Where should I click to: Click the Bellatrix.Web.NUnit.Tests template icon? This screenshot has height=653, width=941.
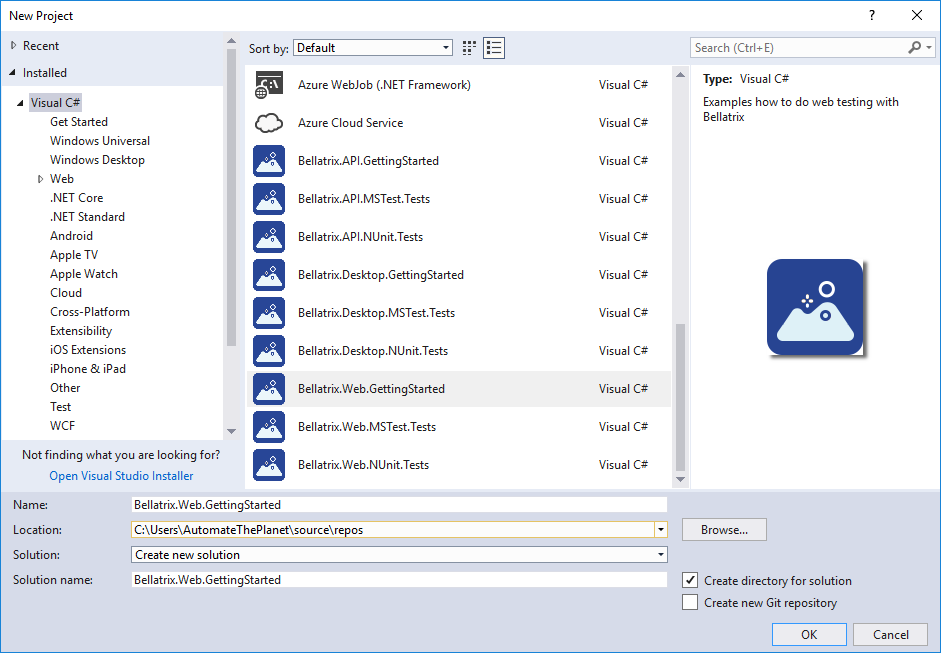click(x=269, y=465)
